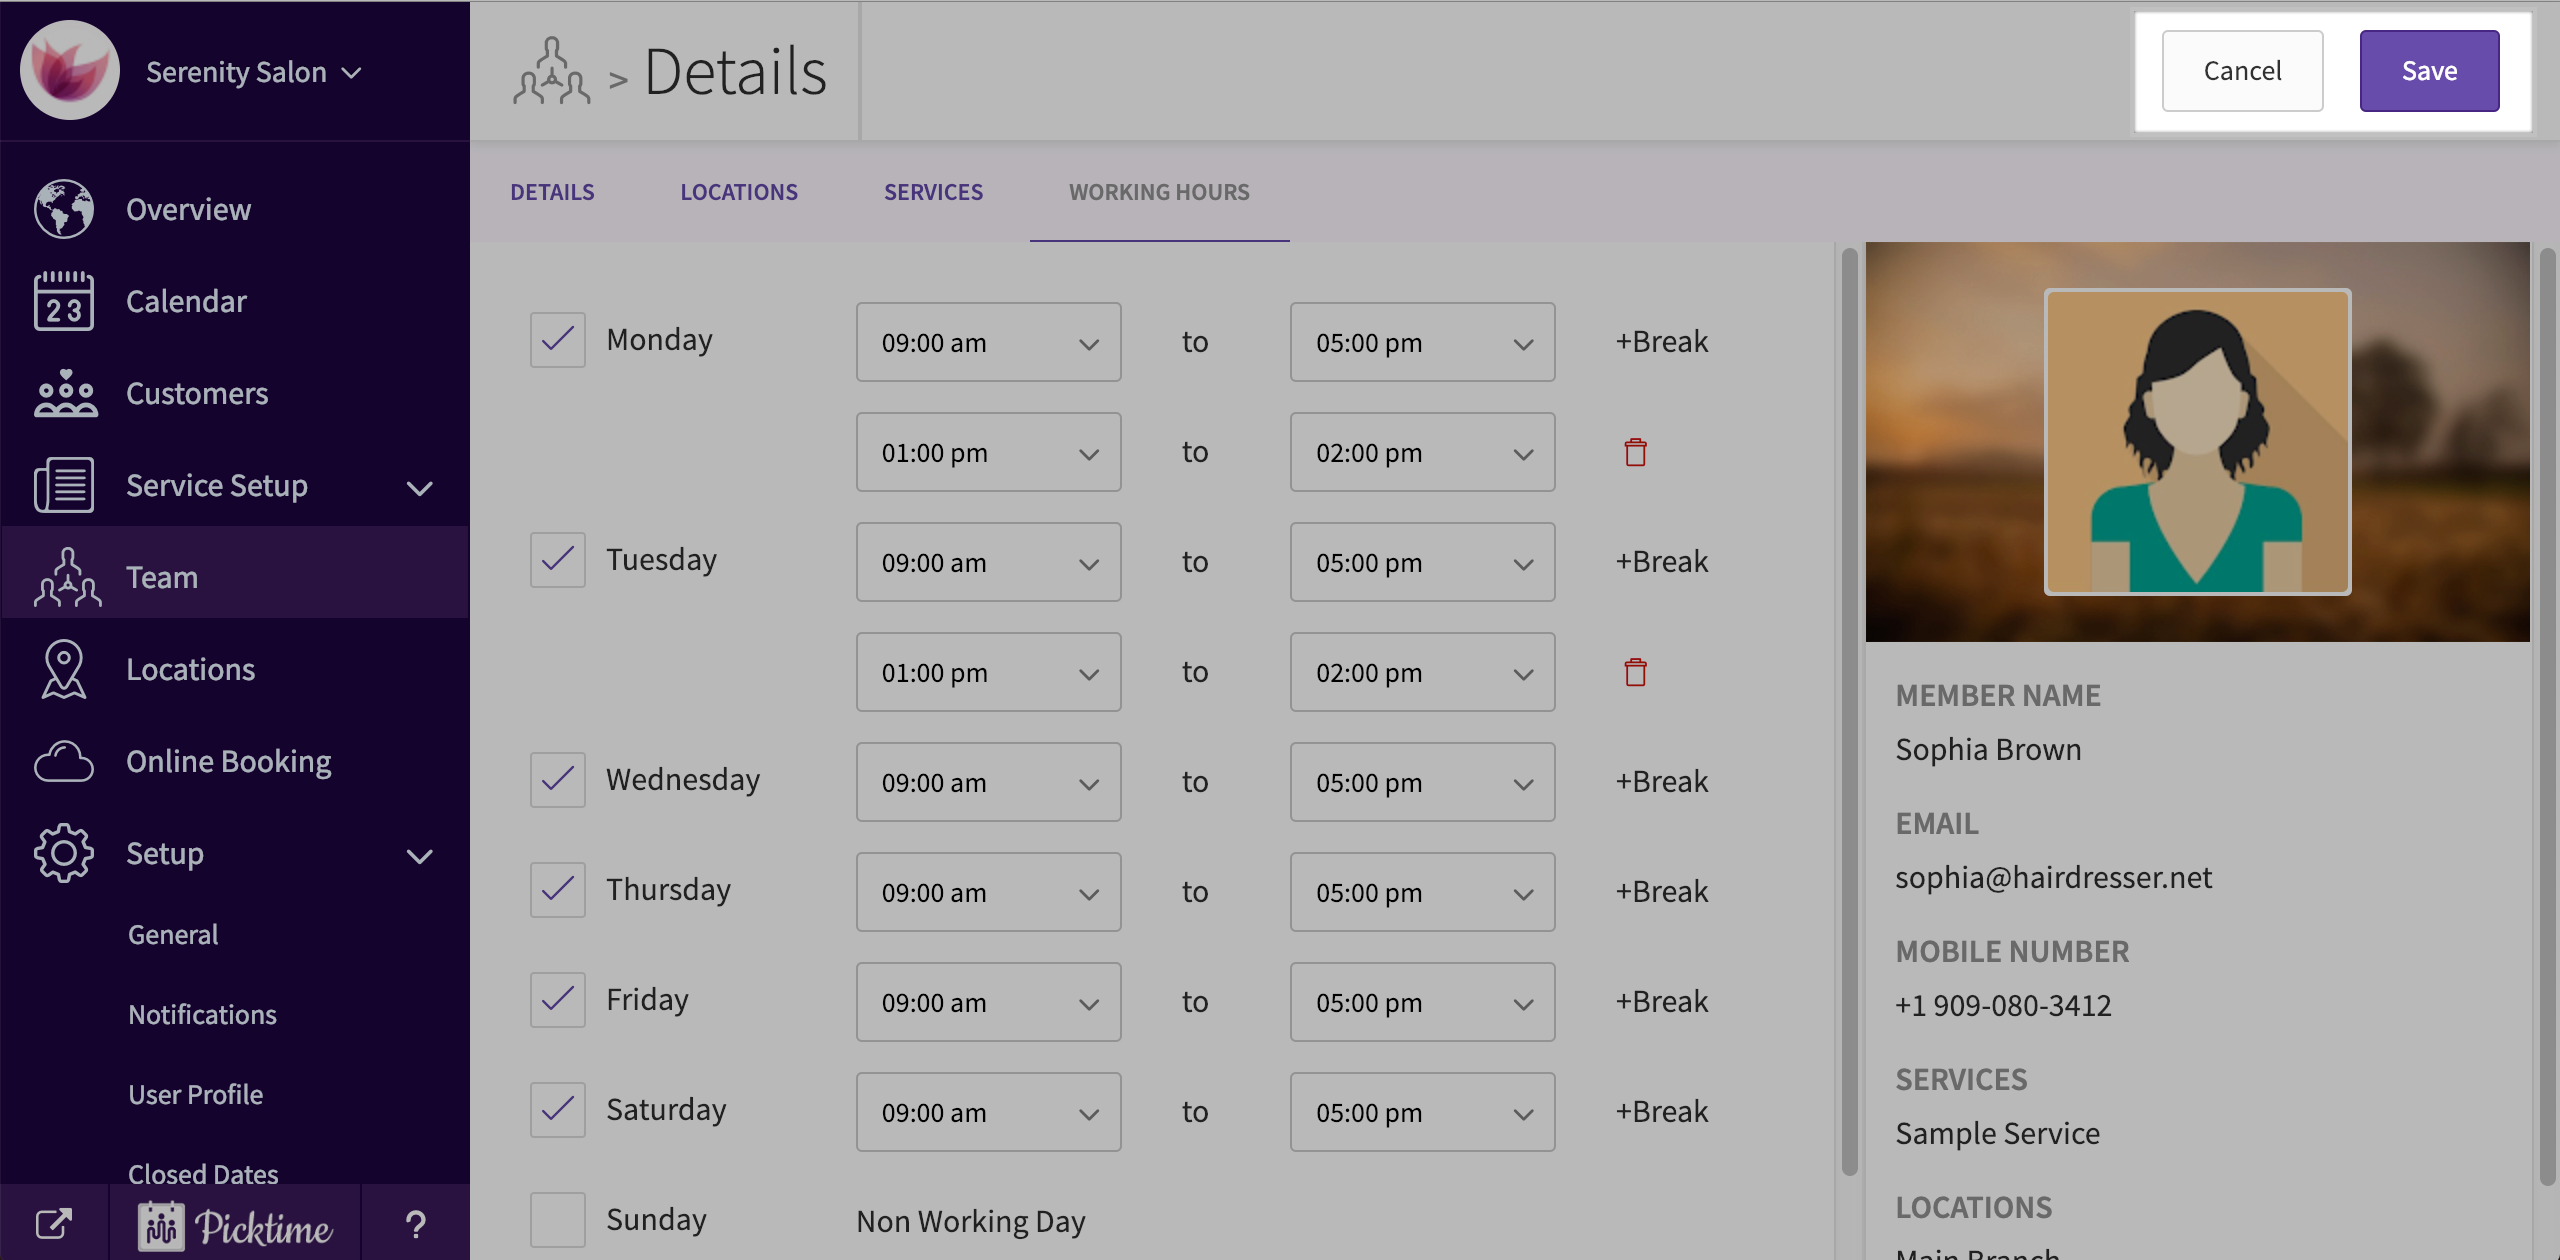
Task: Open Monday's start time dropdown
Action: tap(988, 342)
